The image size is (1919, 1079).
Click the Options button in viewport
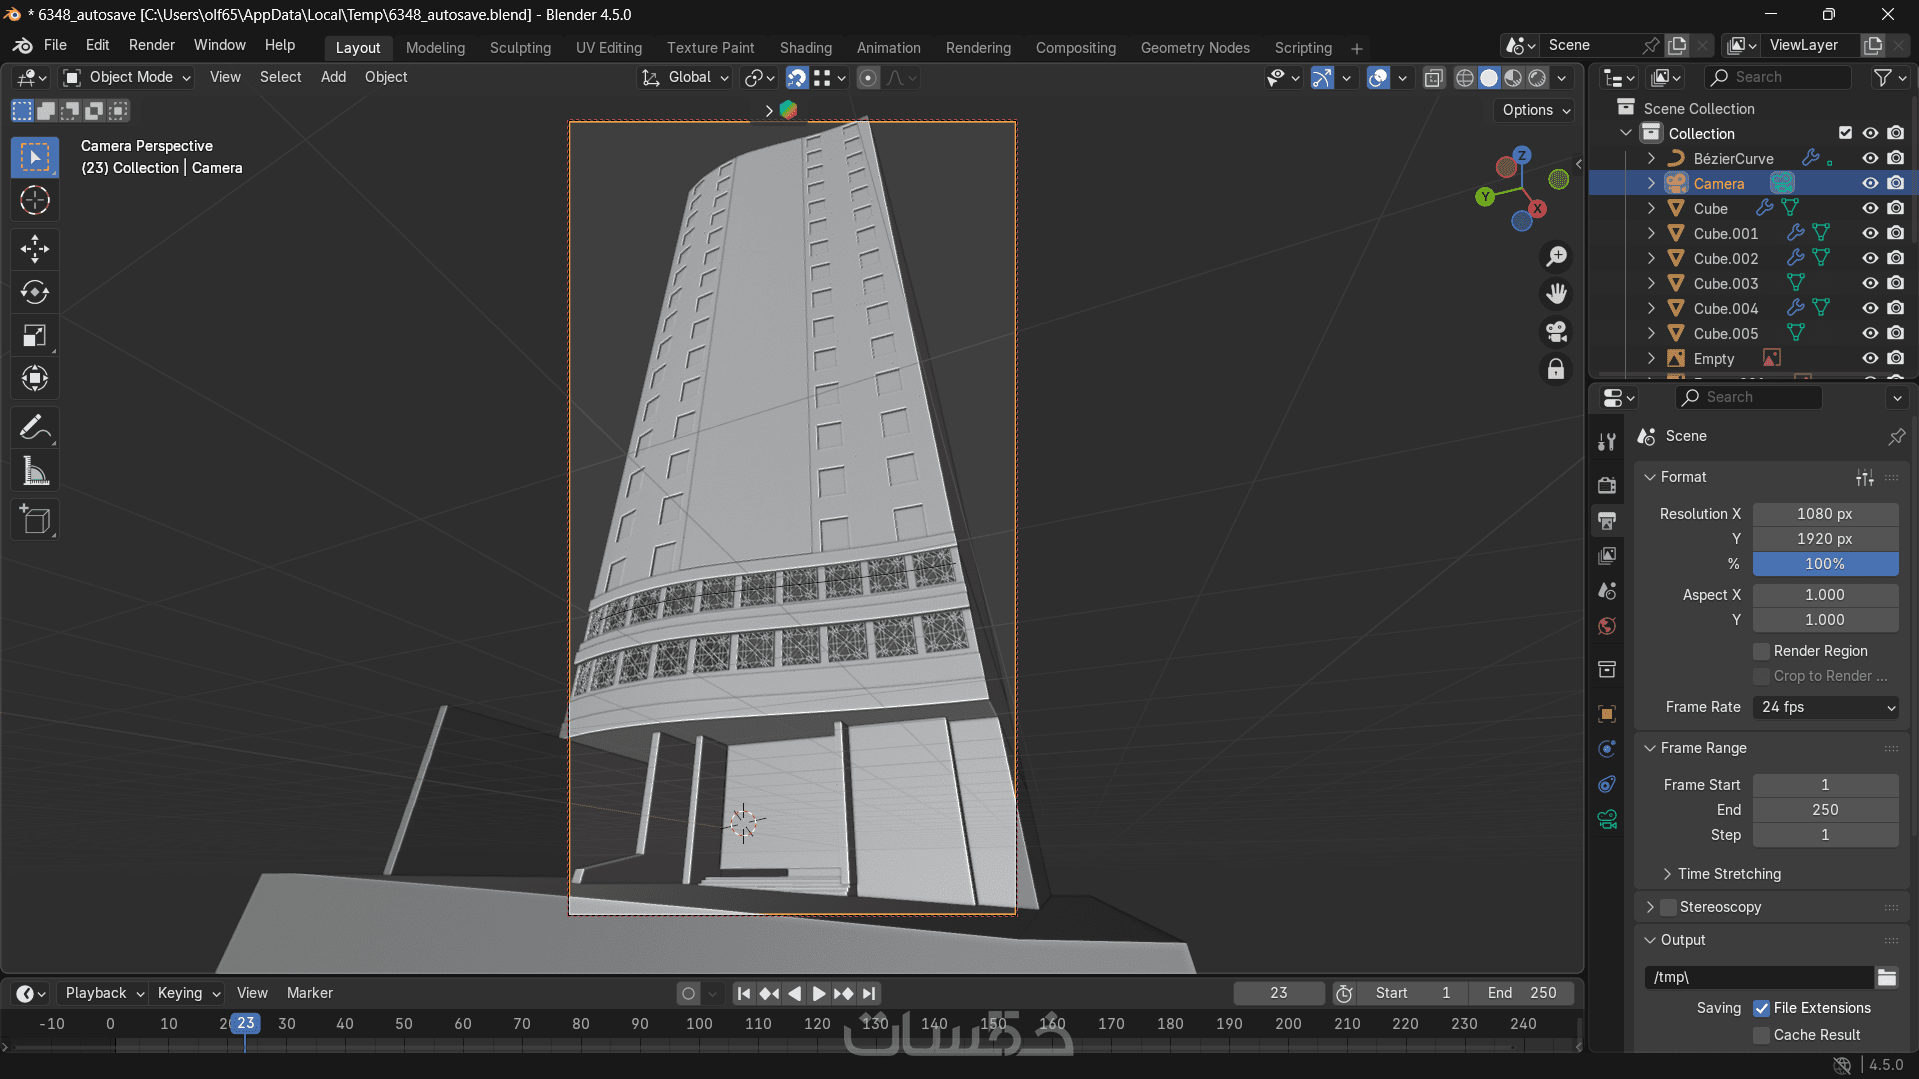pyautogui.click(x=1535, y=110)
